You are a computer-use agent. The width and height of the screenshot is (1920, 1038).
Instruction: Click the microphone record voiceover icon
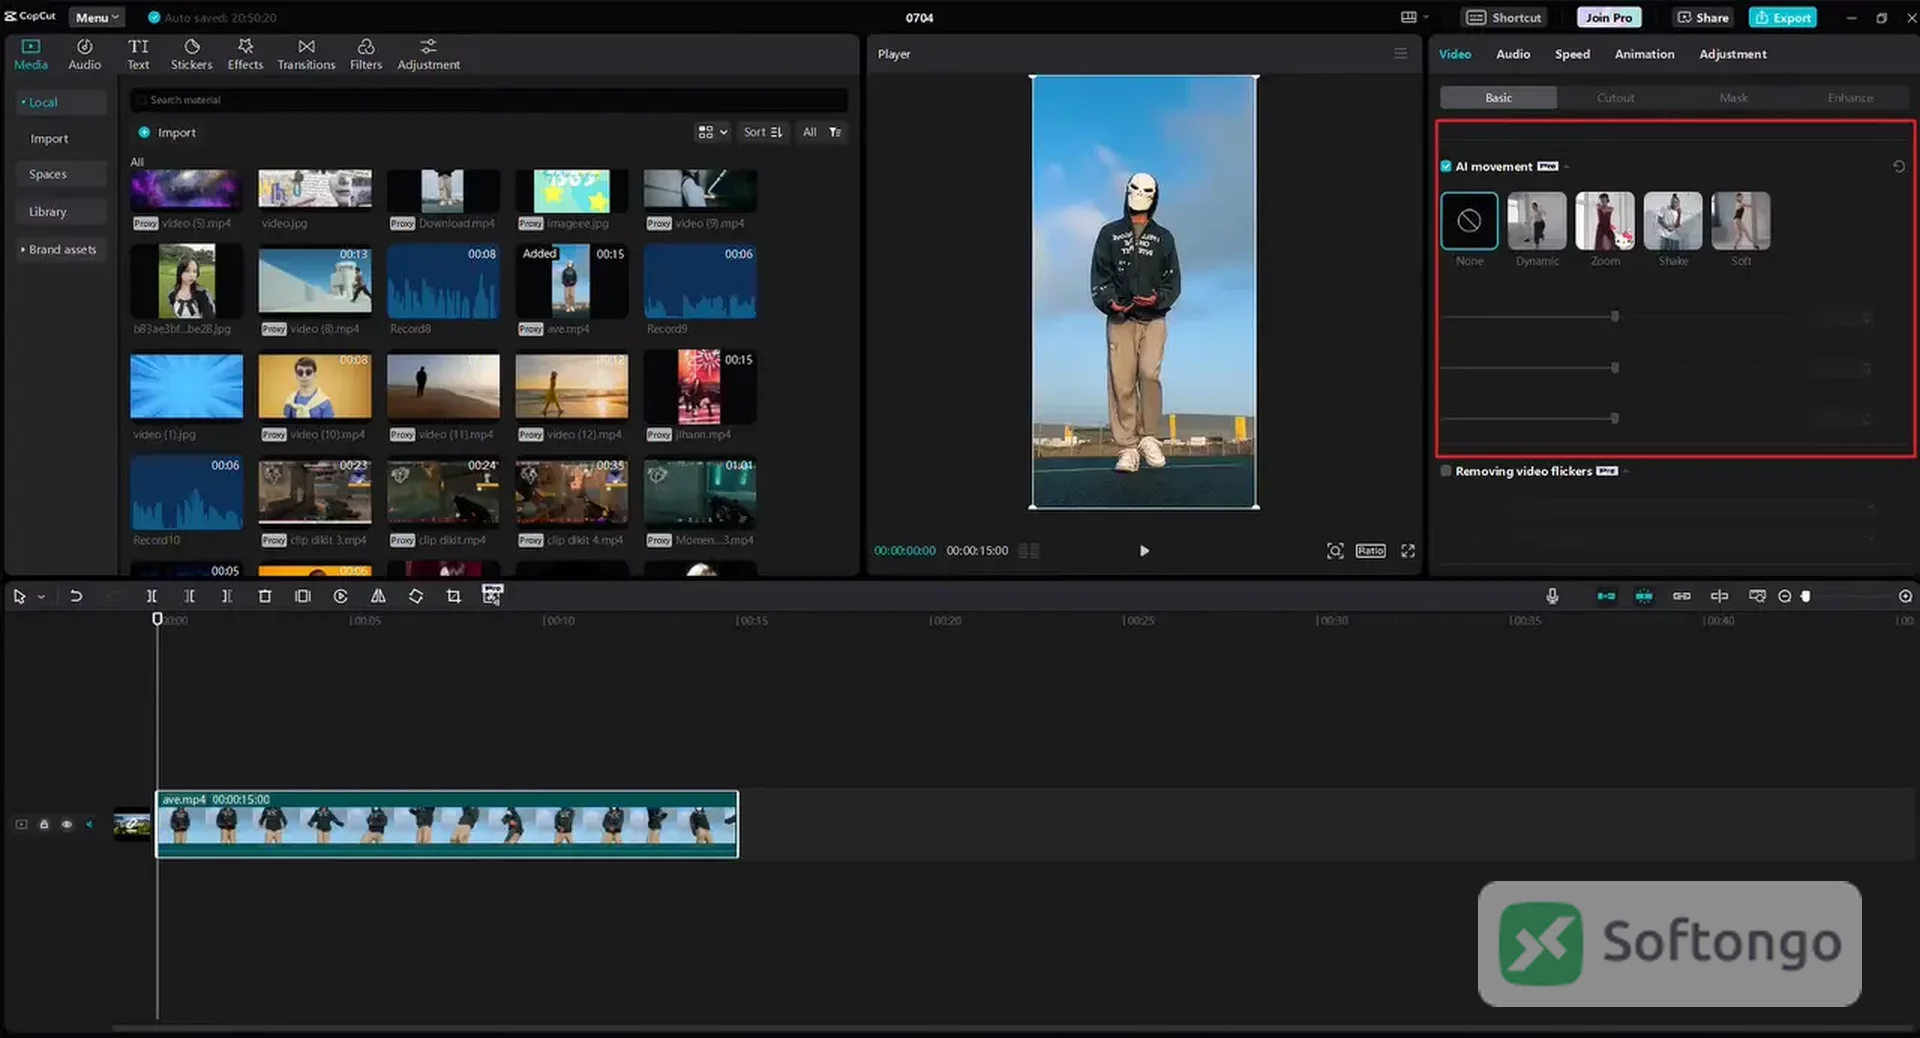[1552, 596]
